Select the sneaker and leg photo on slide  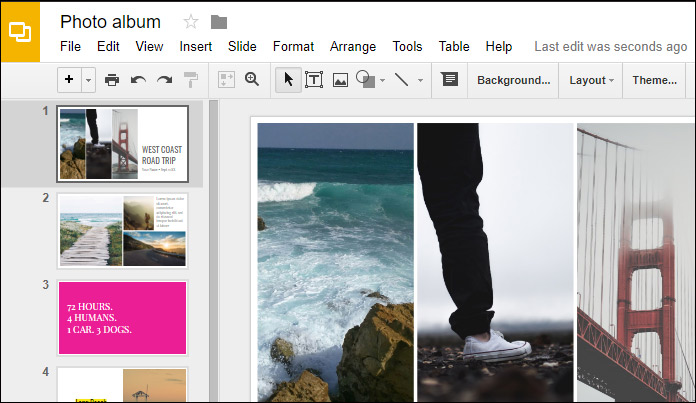(495, 262)
